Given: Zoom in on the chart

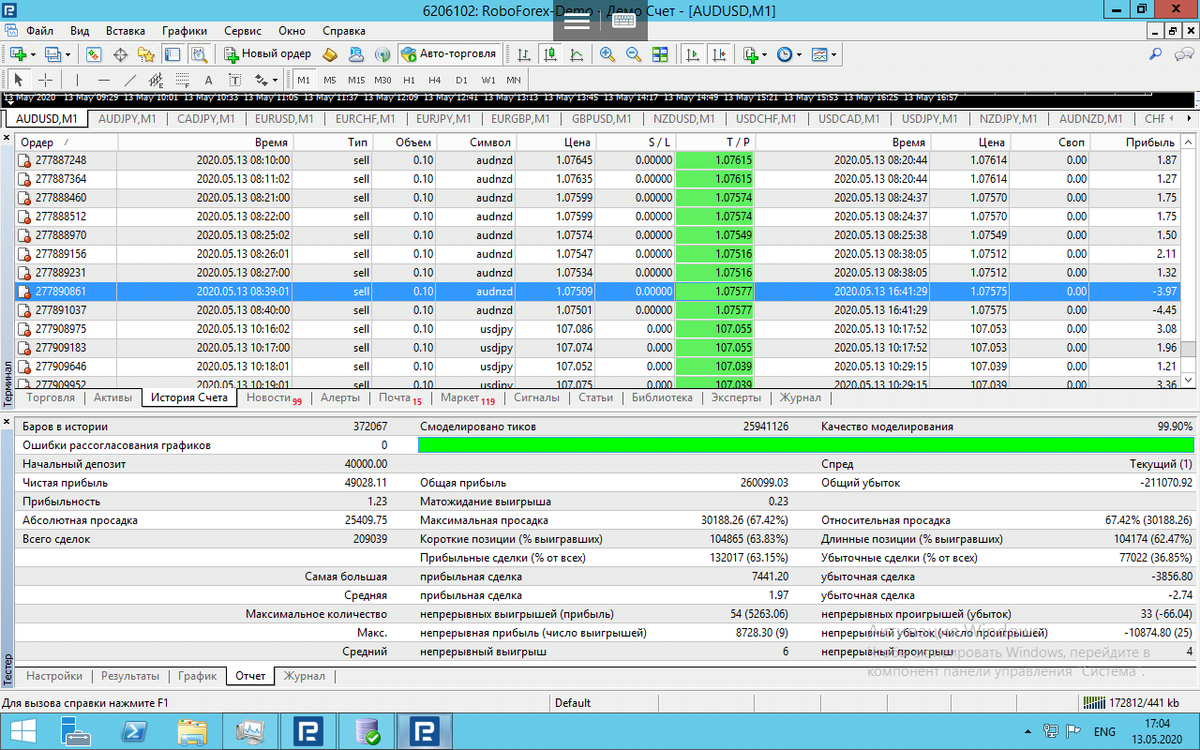Looking at the screenshot, I should (x=607, y=54).
